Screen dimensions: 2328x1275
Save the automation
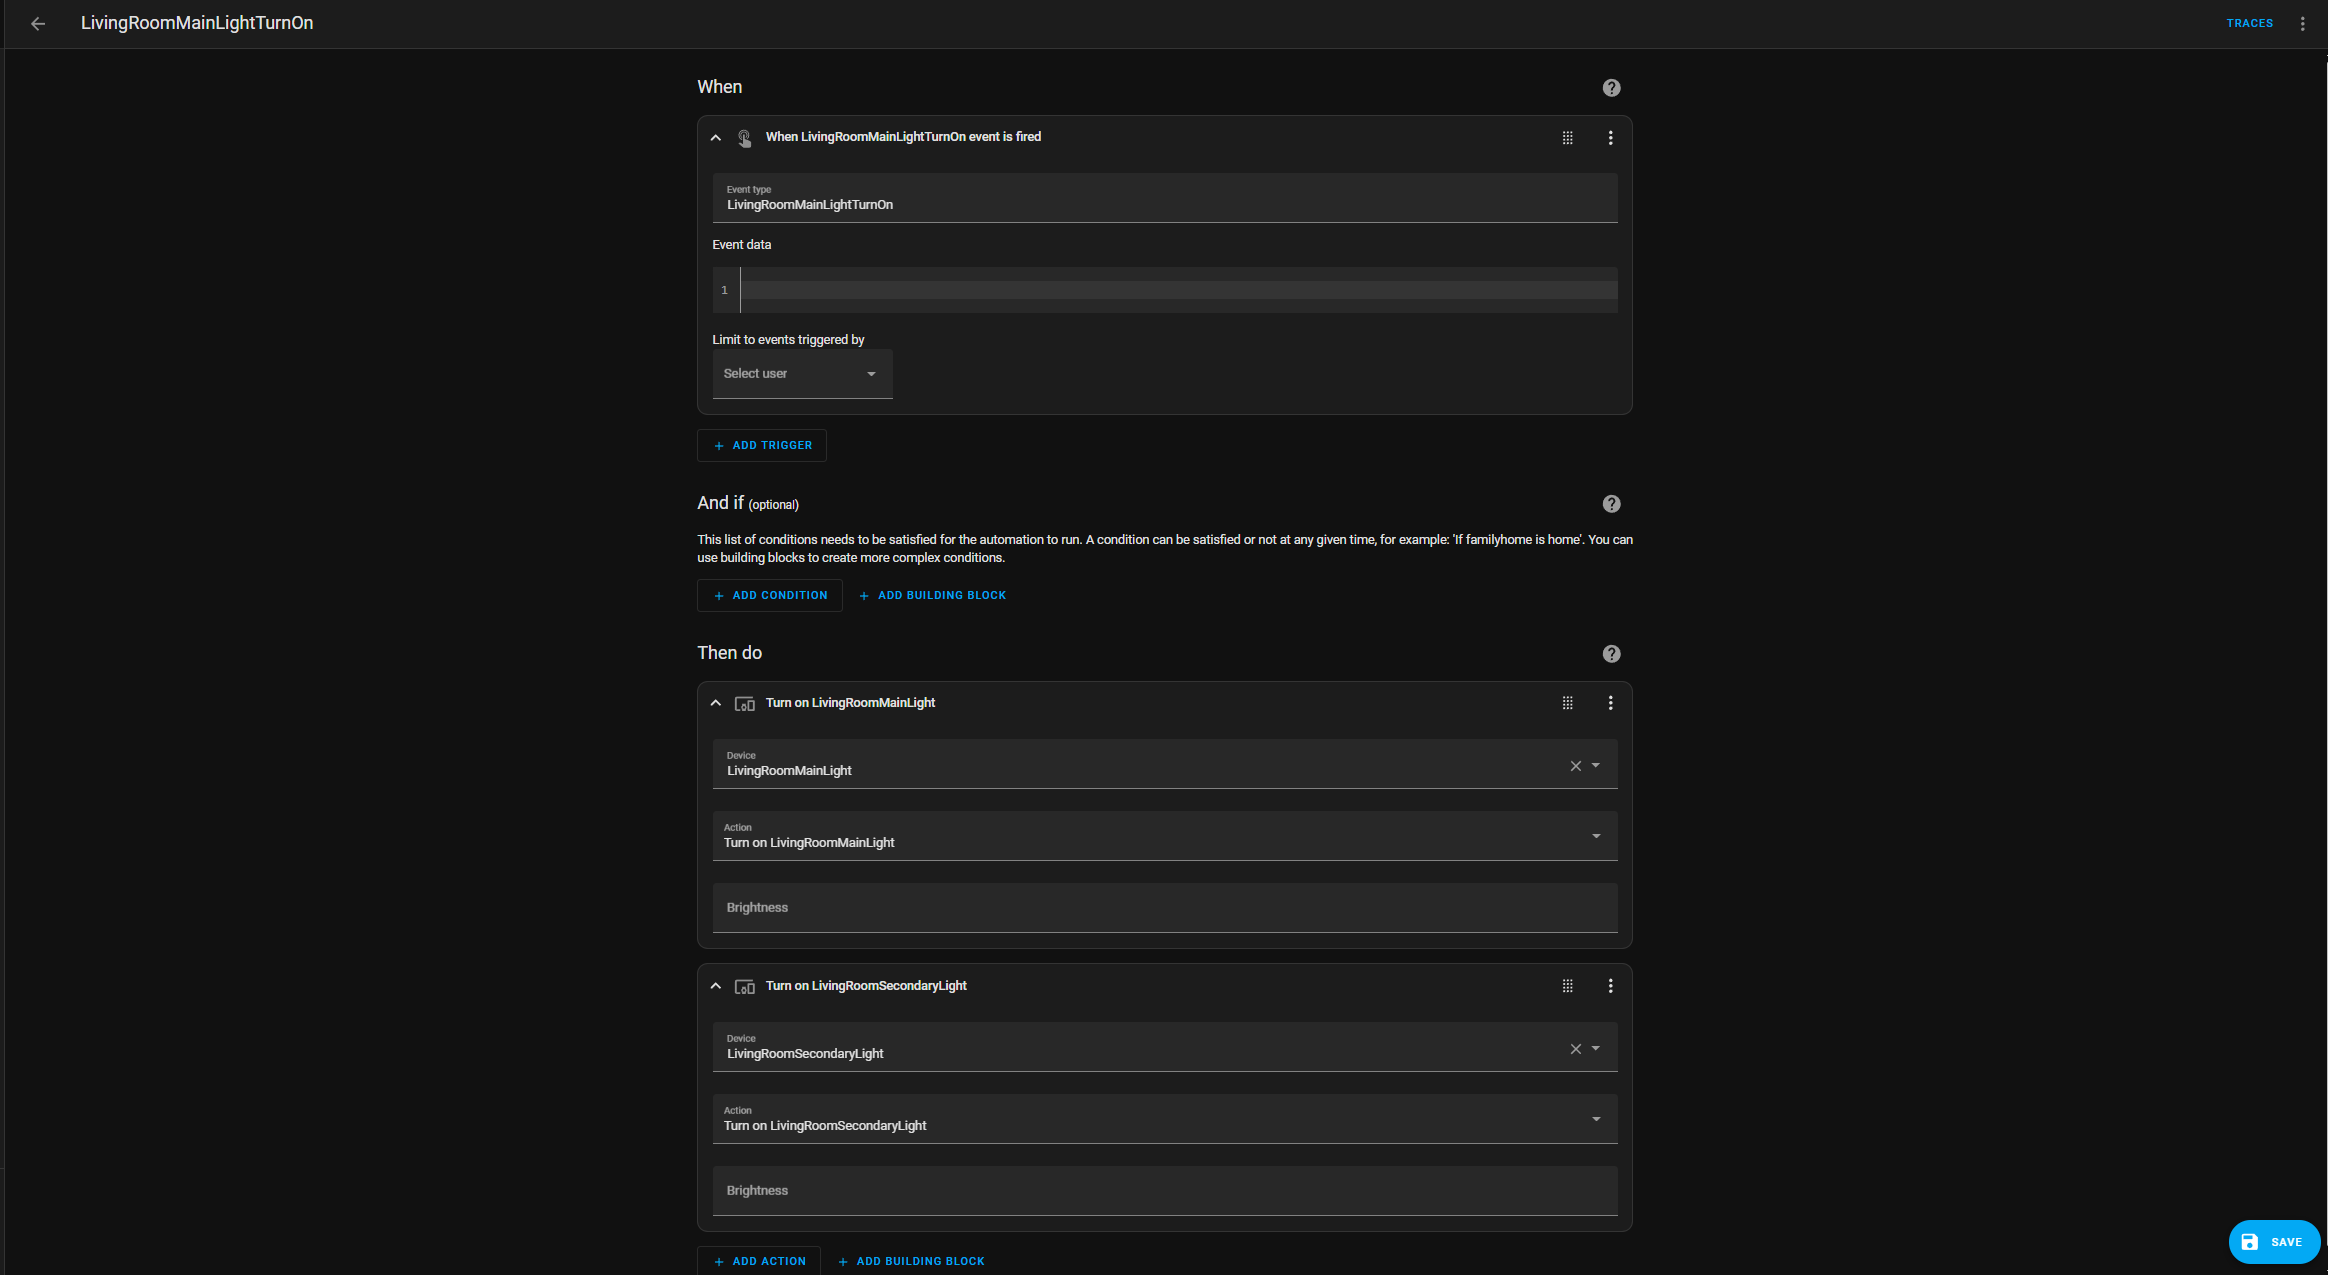(2273, 1242)
